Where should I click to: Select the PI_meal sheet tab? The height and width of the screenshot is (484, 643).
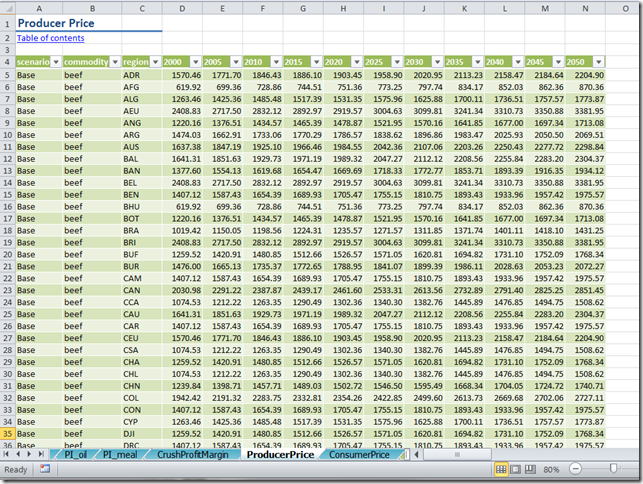[121, 454]
